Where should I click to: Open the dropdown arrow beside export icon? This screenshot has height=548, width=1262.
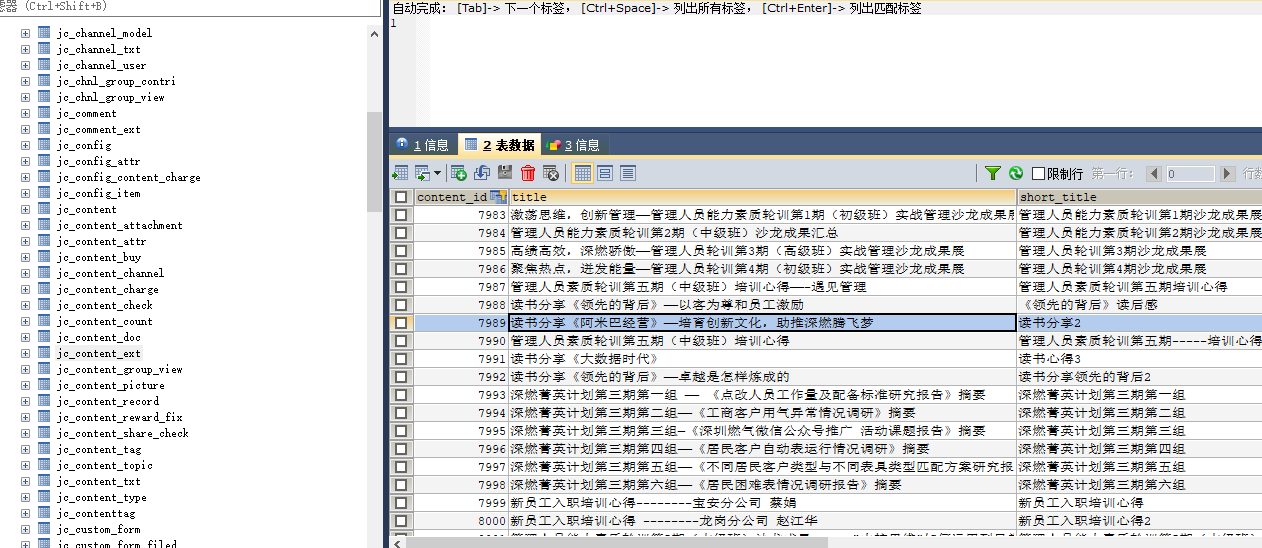pyautogui.click(x=437, y=173)
